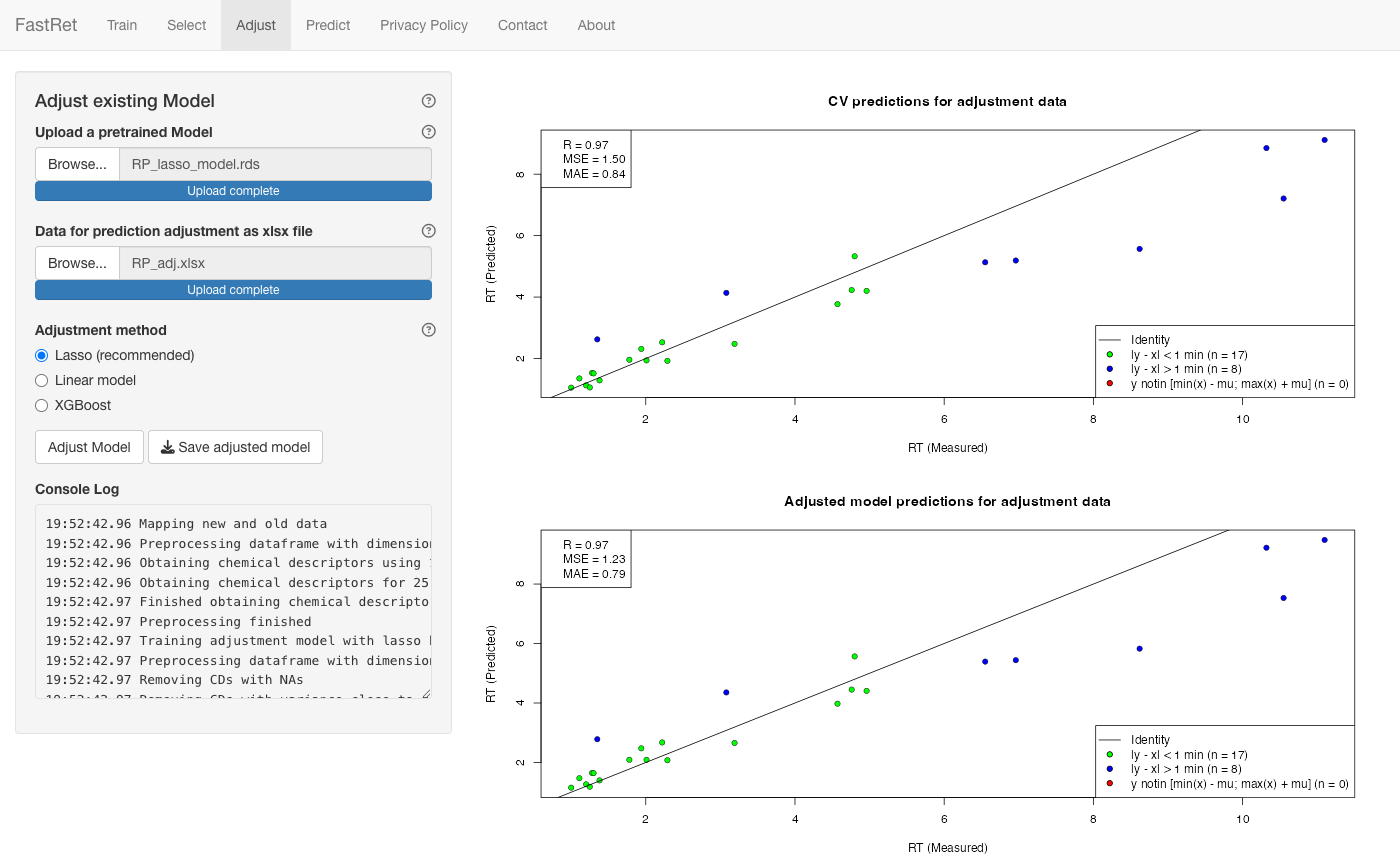This screenshot has width=1400, height=854.
Task: Click the FastRet brand link
Action: pyautogui.click(x=46, y=25)
